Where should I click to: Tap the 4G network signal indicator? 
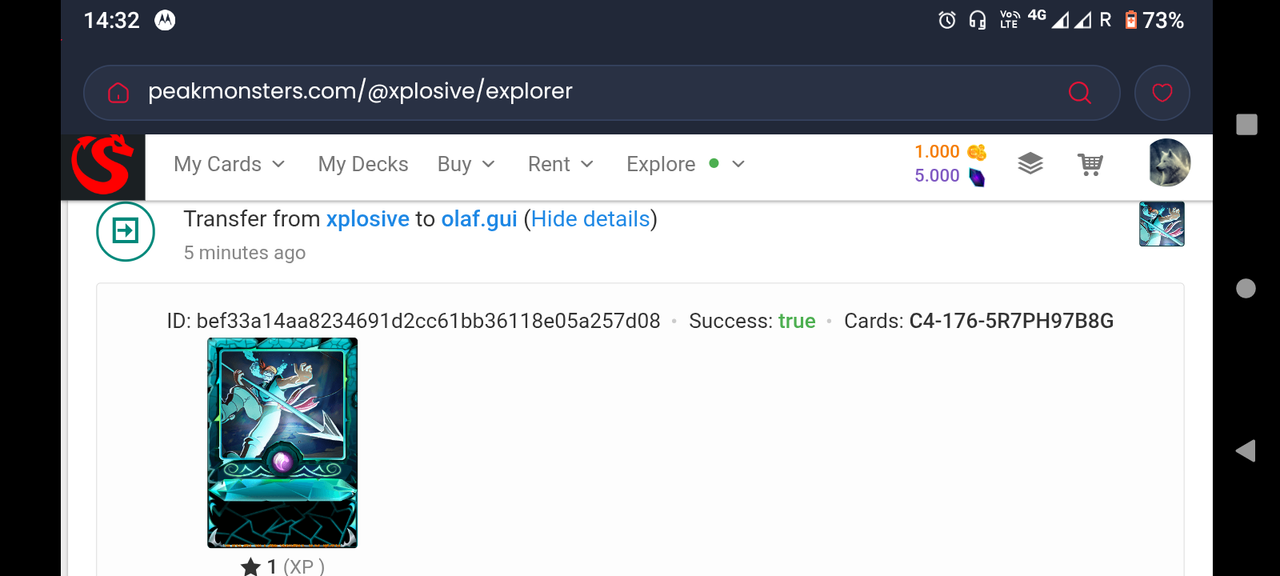(1037, 15)
